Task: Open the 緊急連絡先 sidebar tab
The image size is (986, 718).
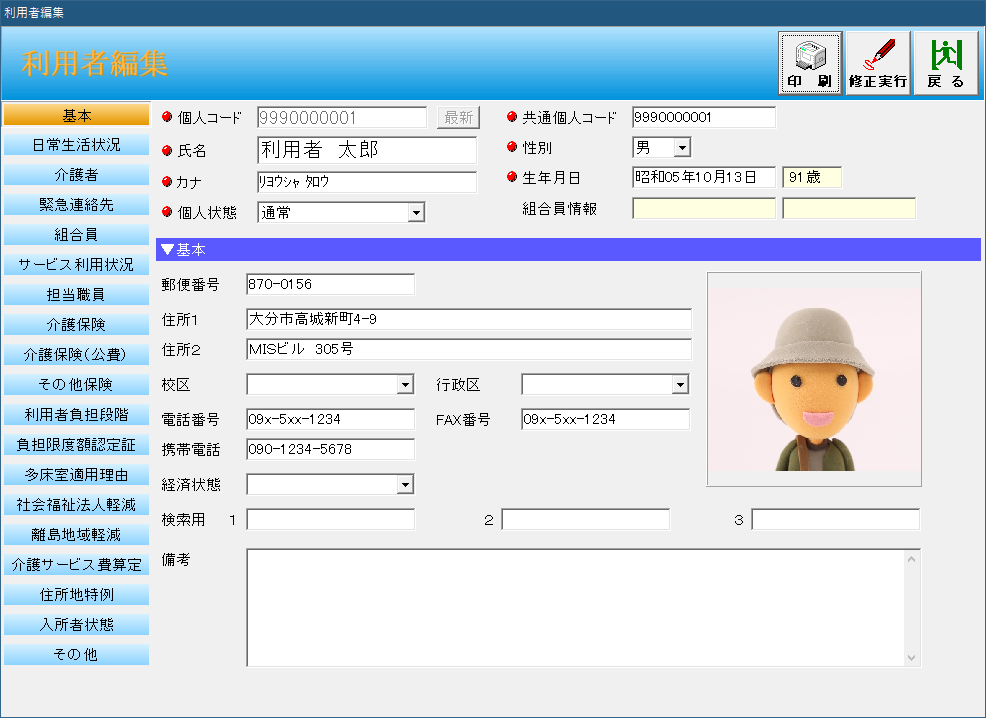Action: pos(76,205)
